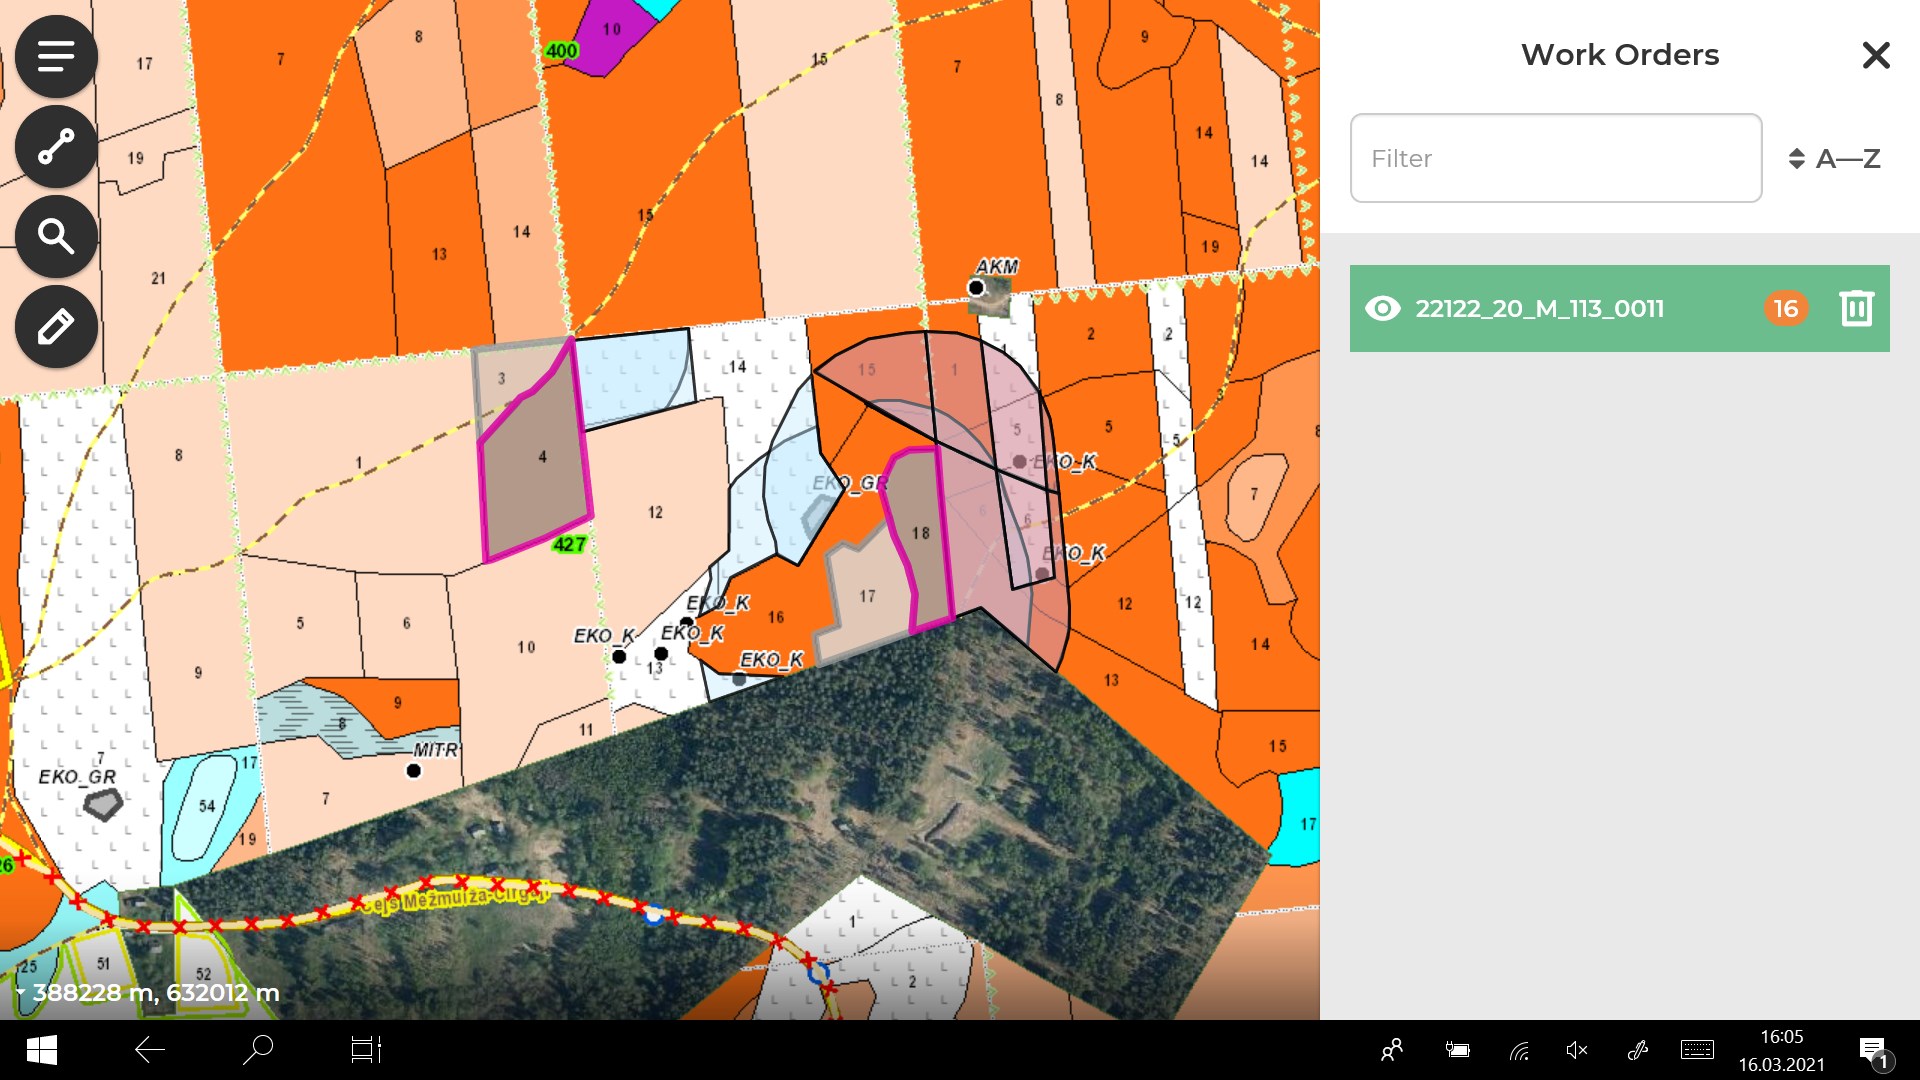Change the A—Z sort order

(x=1835, y=158)
